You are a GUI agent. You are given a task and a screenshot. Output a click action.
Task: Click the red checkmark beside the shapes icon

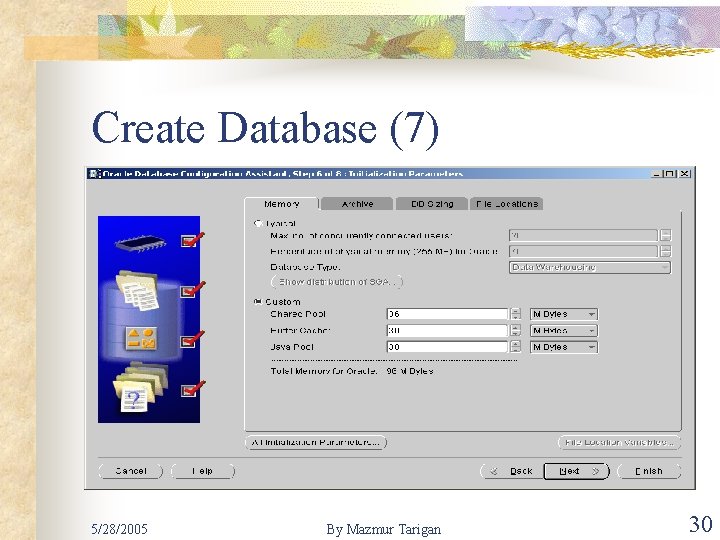point(192,339)
